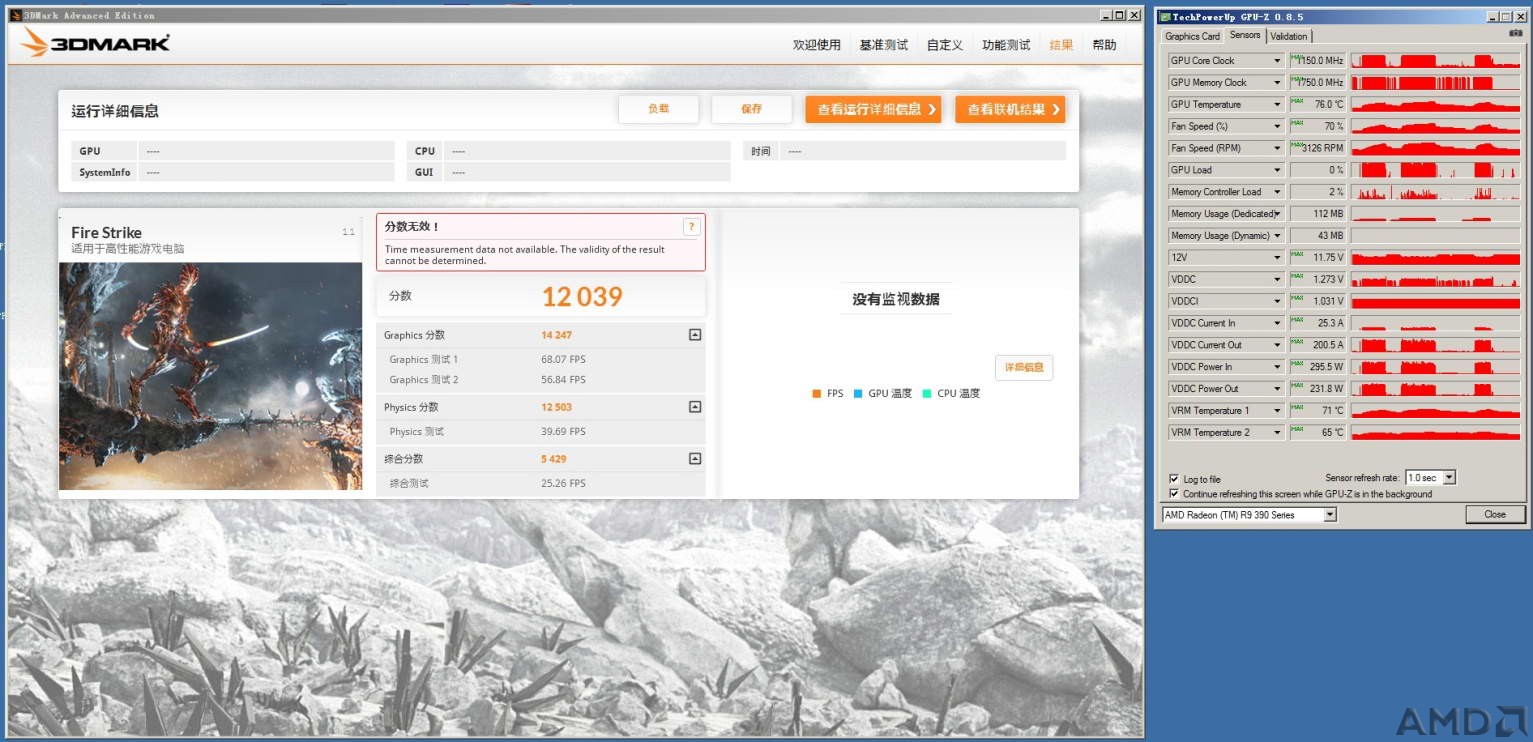Click the 295.5 W VDDC Power In reading
Image resolution: width=1533 pixels, height=742 pixels.
coord(1318,367)
